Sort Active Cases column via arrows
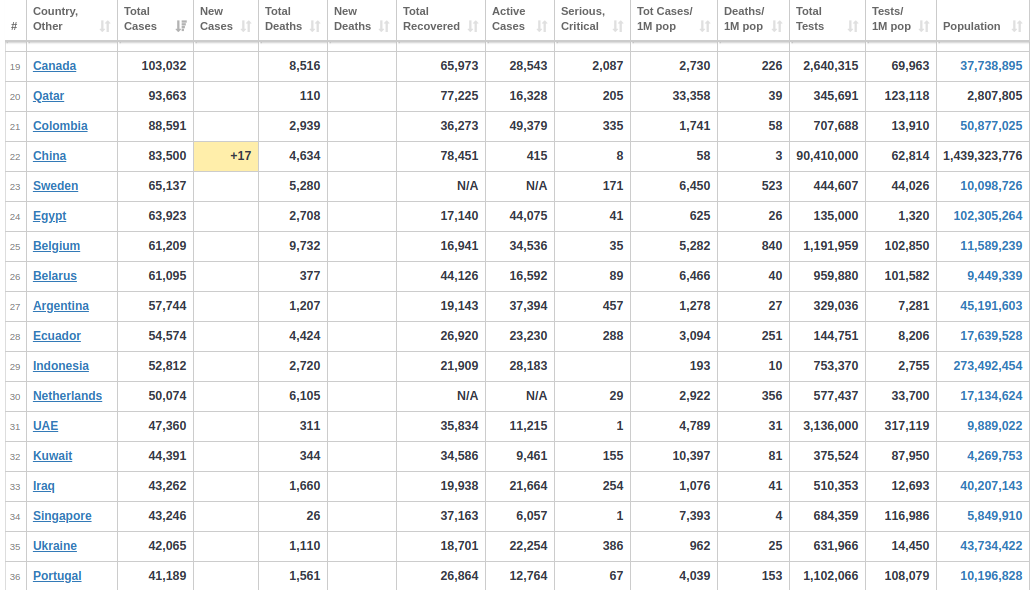 (542, 26)
